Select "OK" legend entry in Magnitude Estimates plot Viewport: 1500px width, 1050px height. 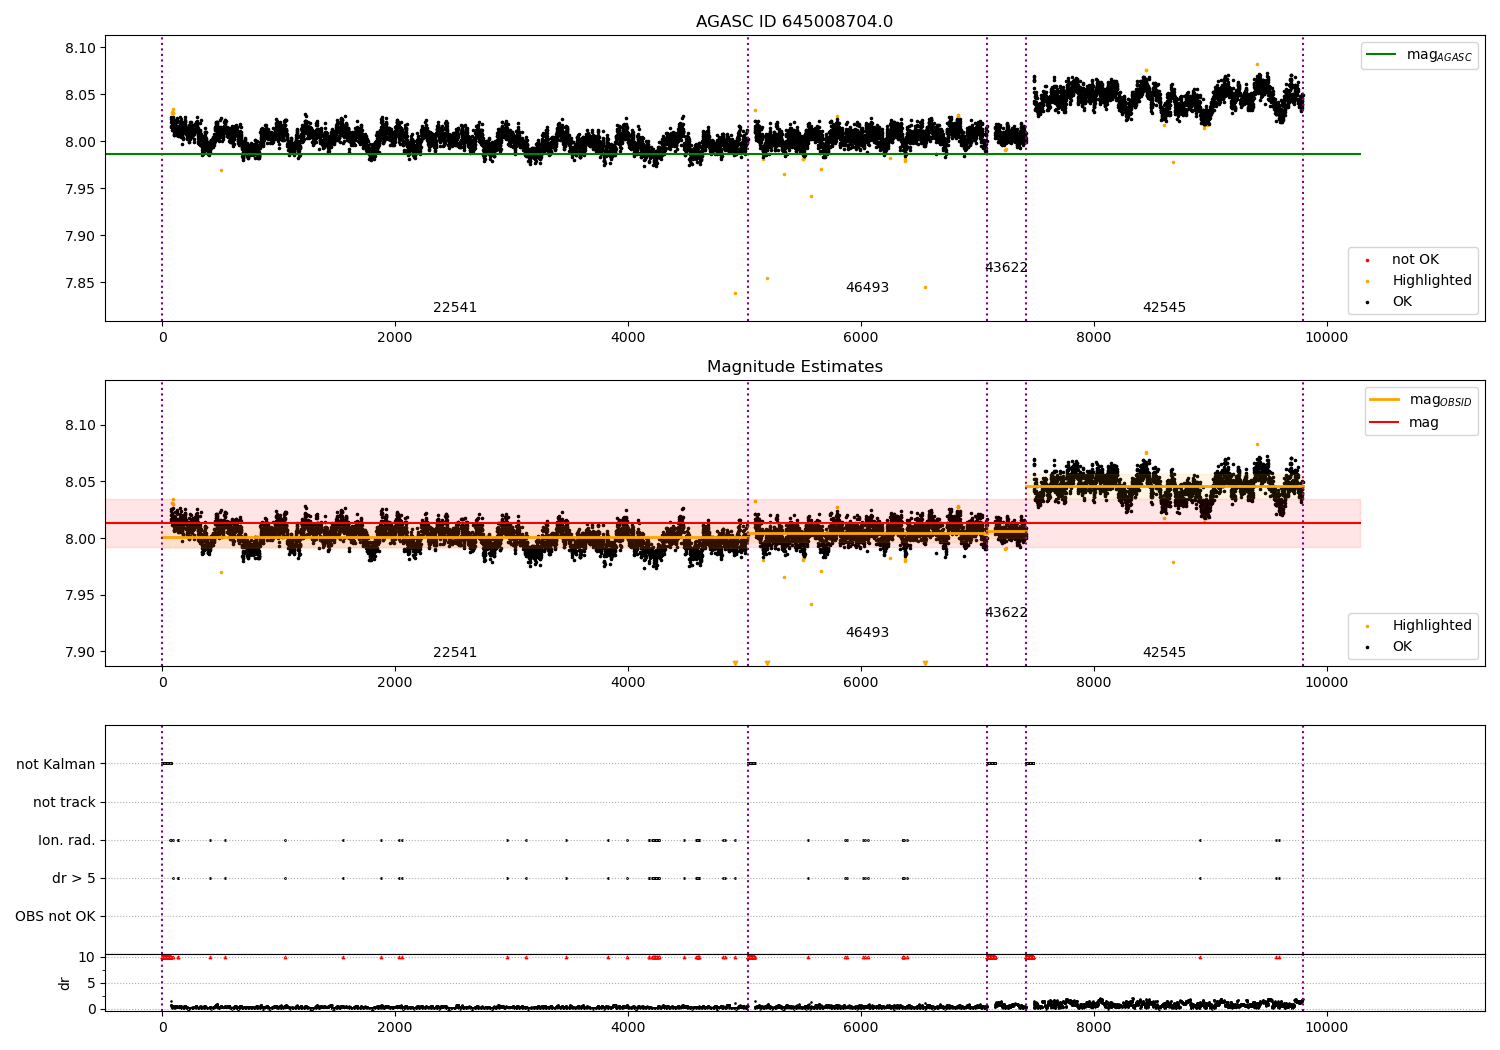(x=1402, y=647)
